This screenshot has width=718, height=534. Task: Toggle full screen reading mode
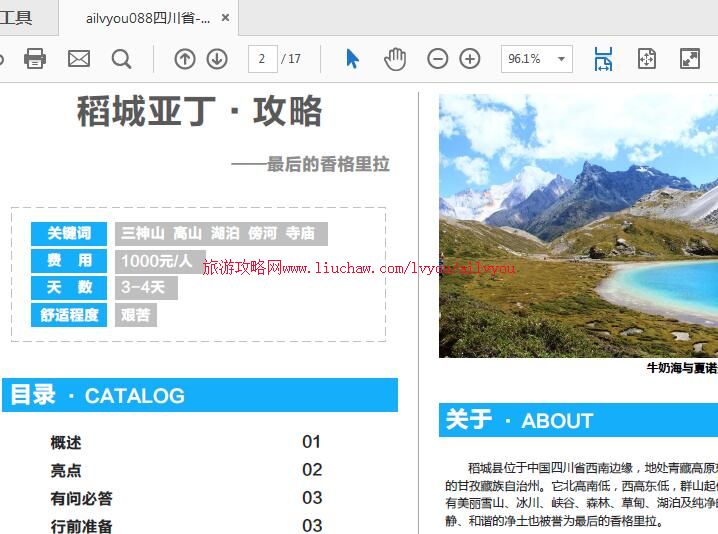(x=690, y=59)
